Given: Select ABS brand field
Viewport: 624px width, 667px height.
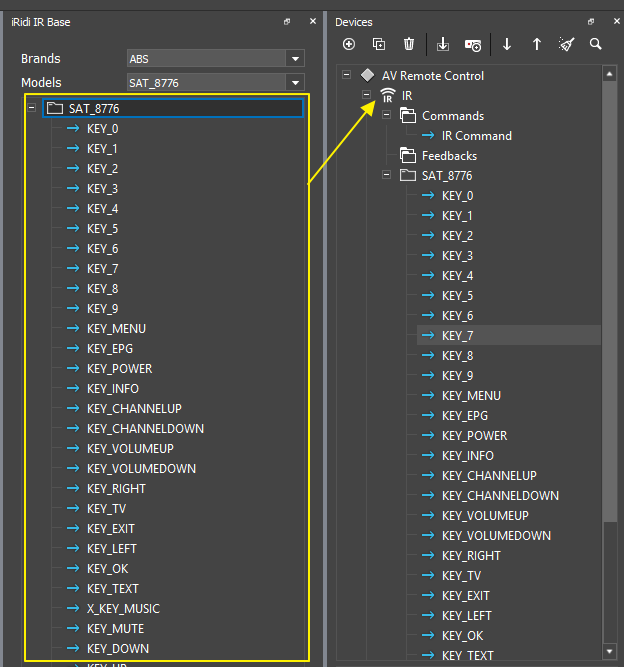Looking at the screenshot, I should click(207, 59).
